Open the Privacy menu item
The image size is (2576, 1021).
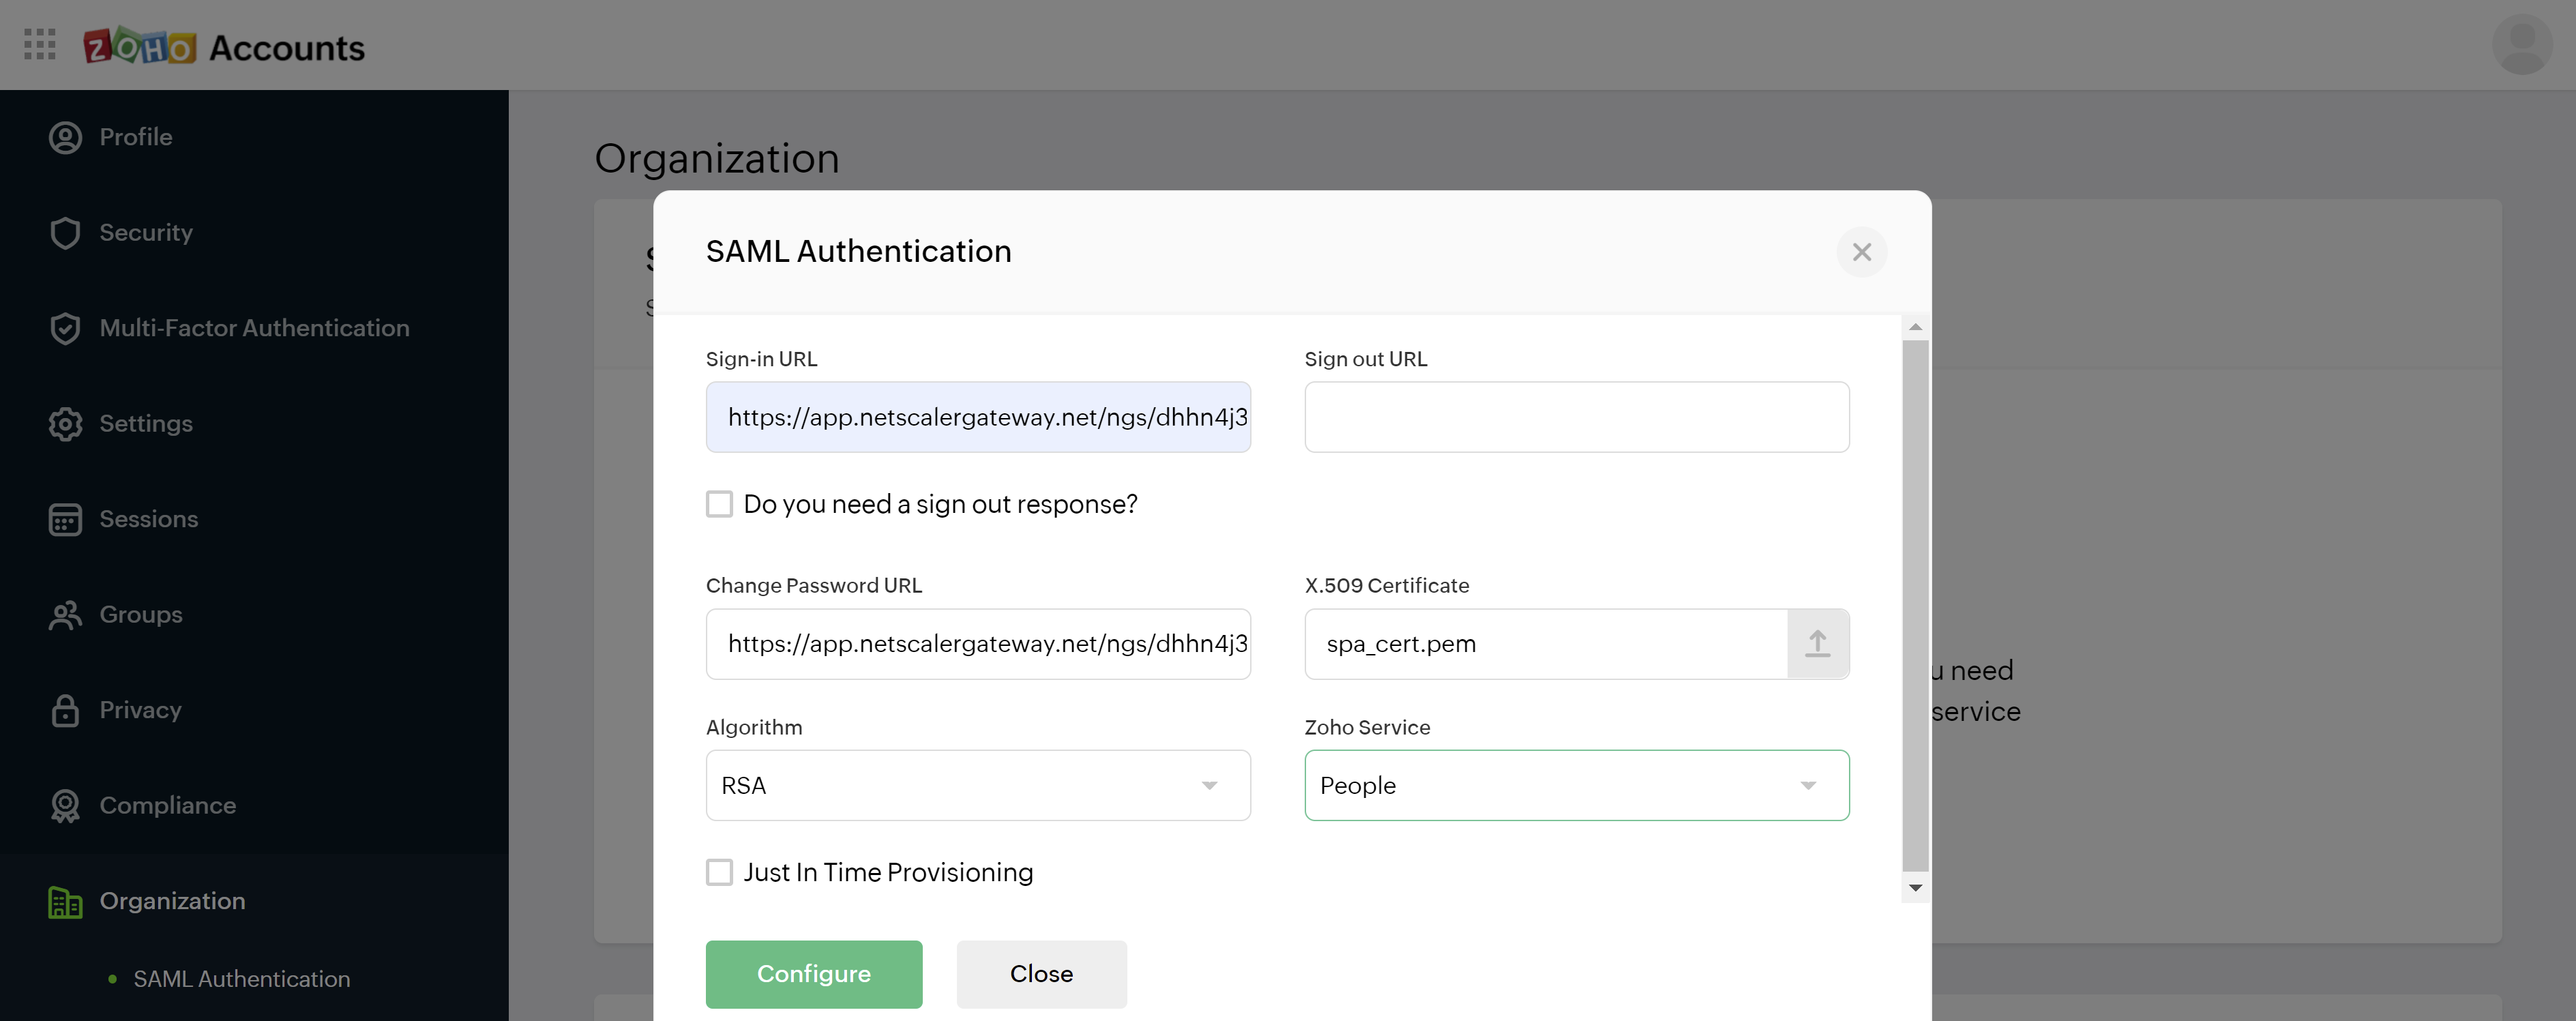coord(140,710)
